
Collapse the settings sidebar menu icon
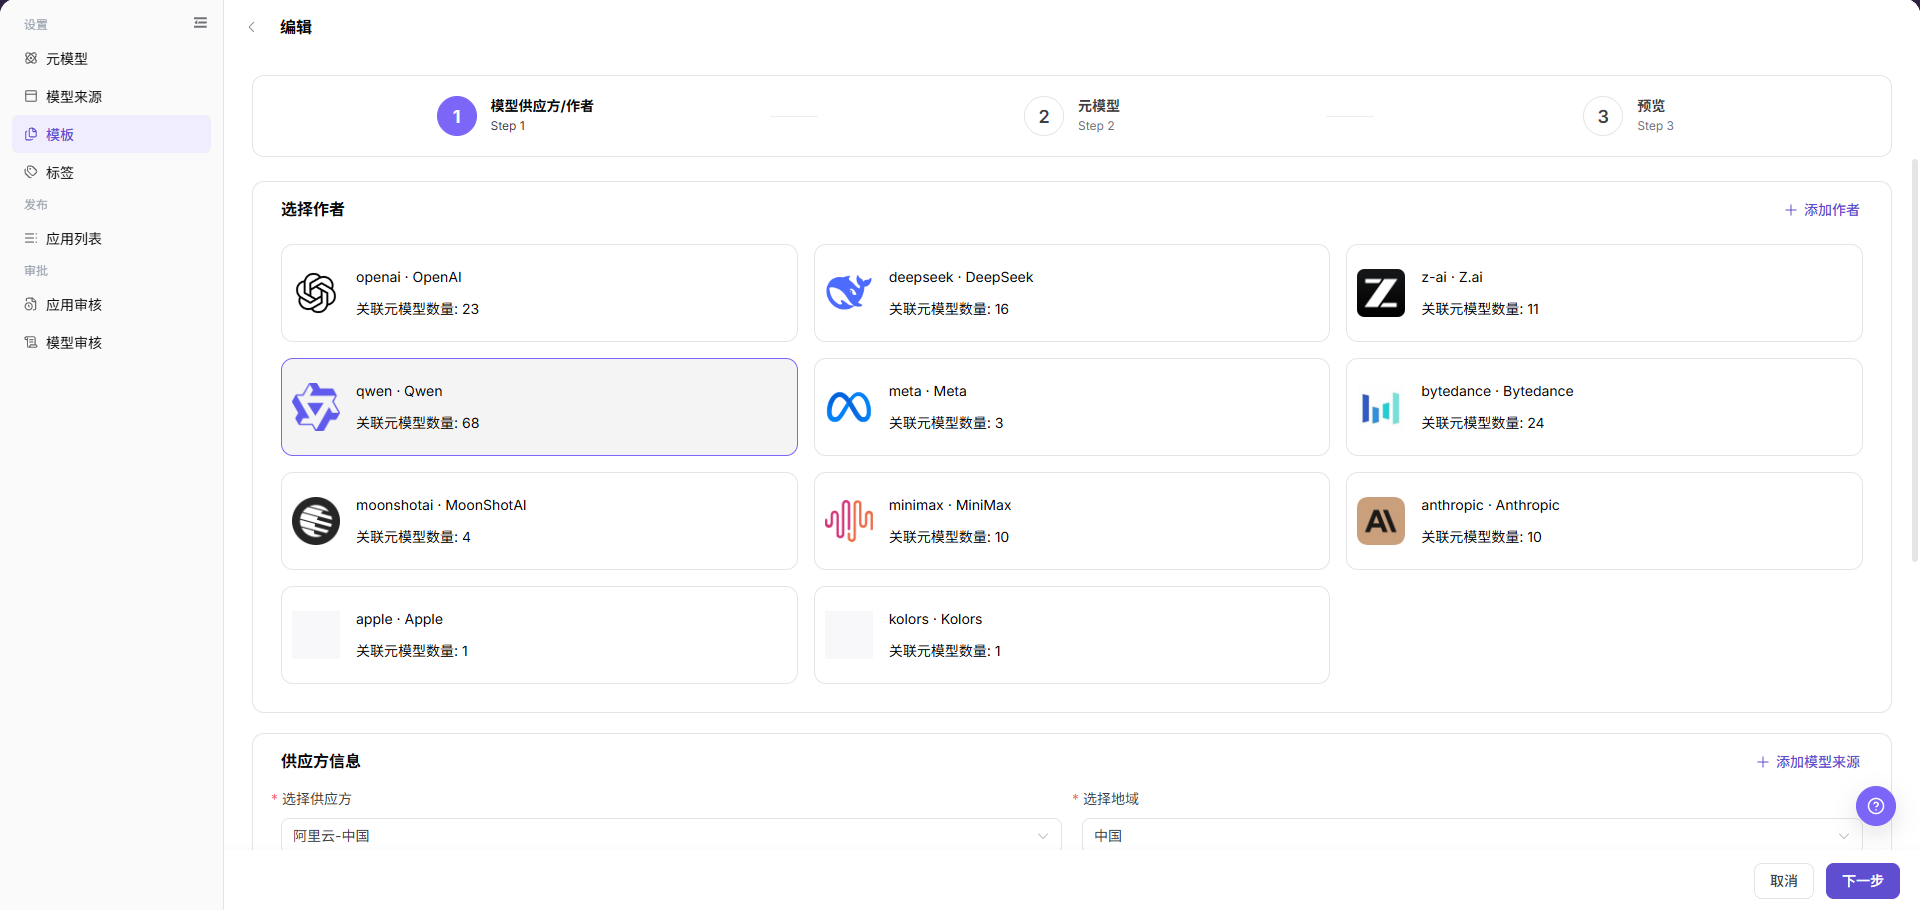[x=200, y=23]
